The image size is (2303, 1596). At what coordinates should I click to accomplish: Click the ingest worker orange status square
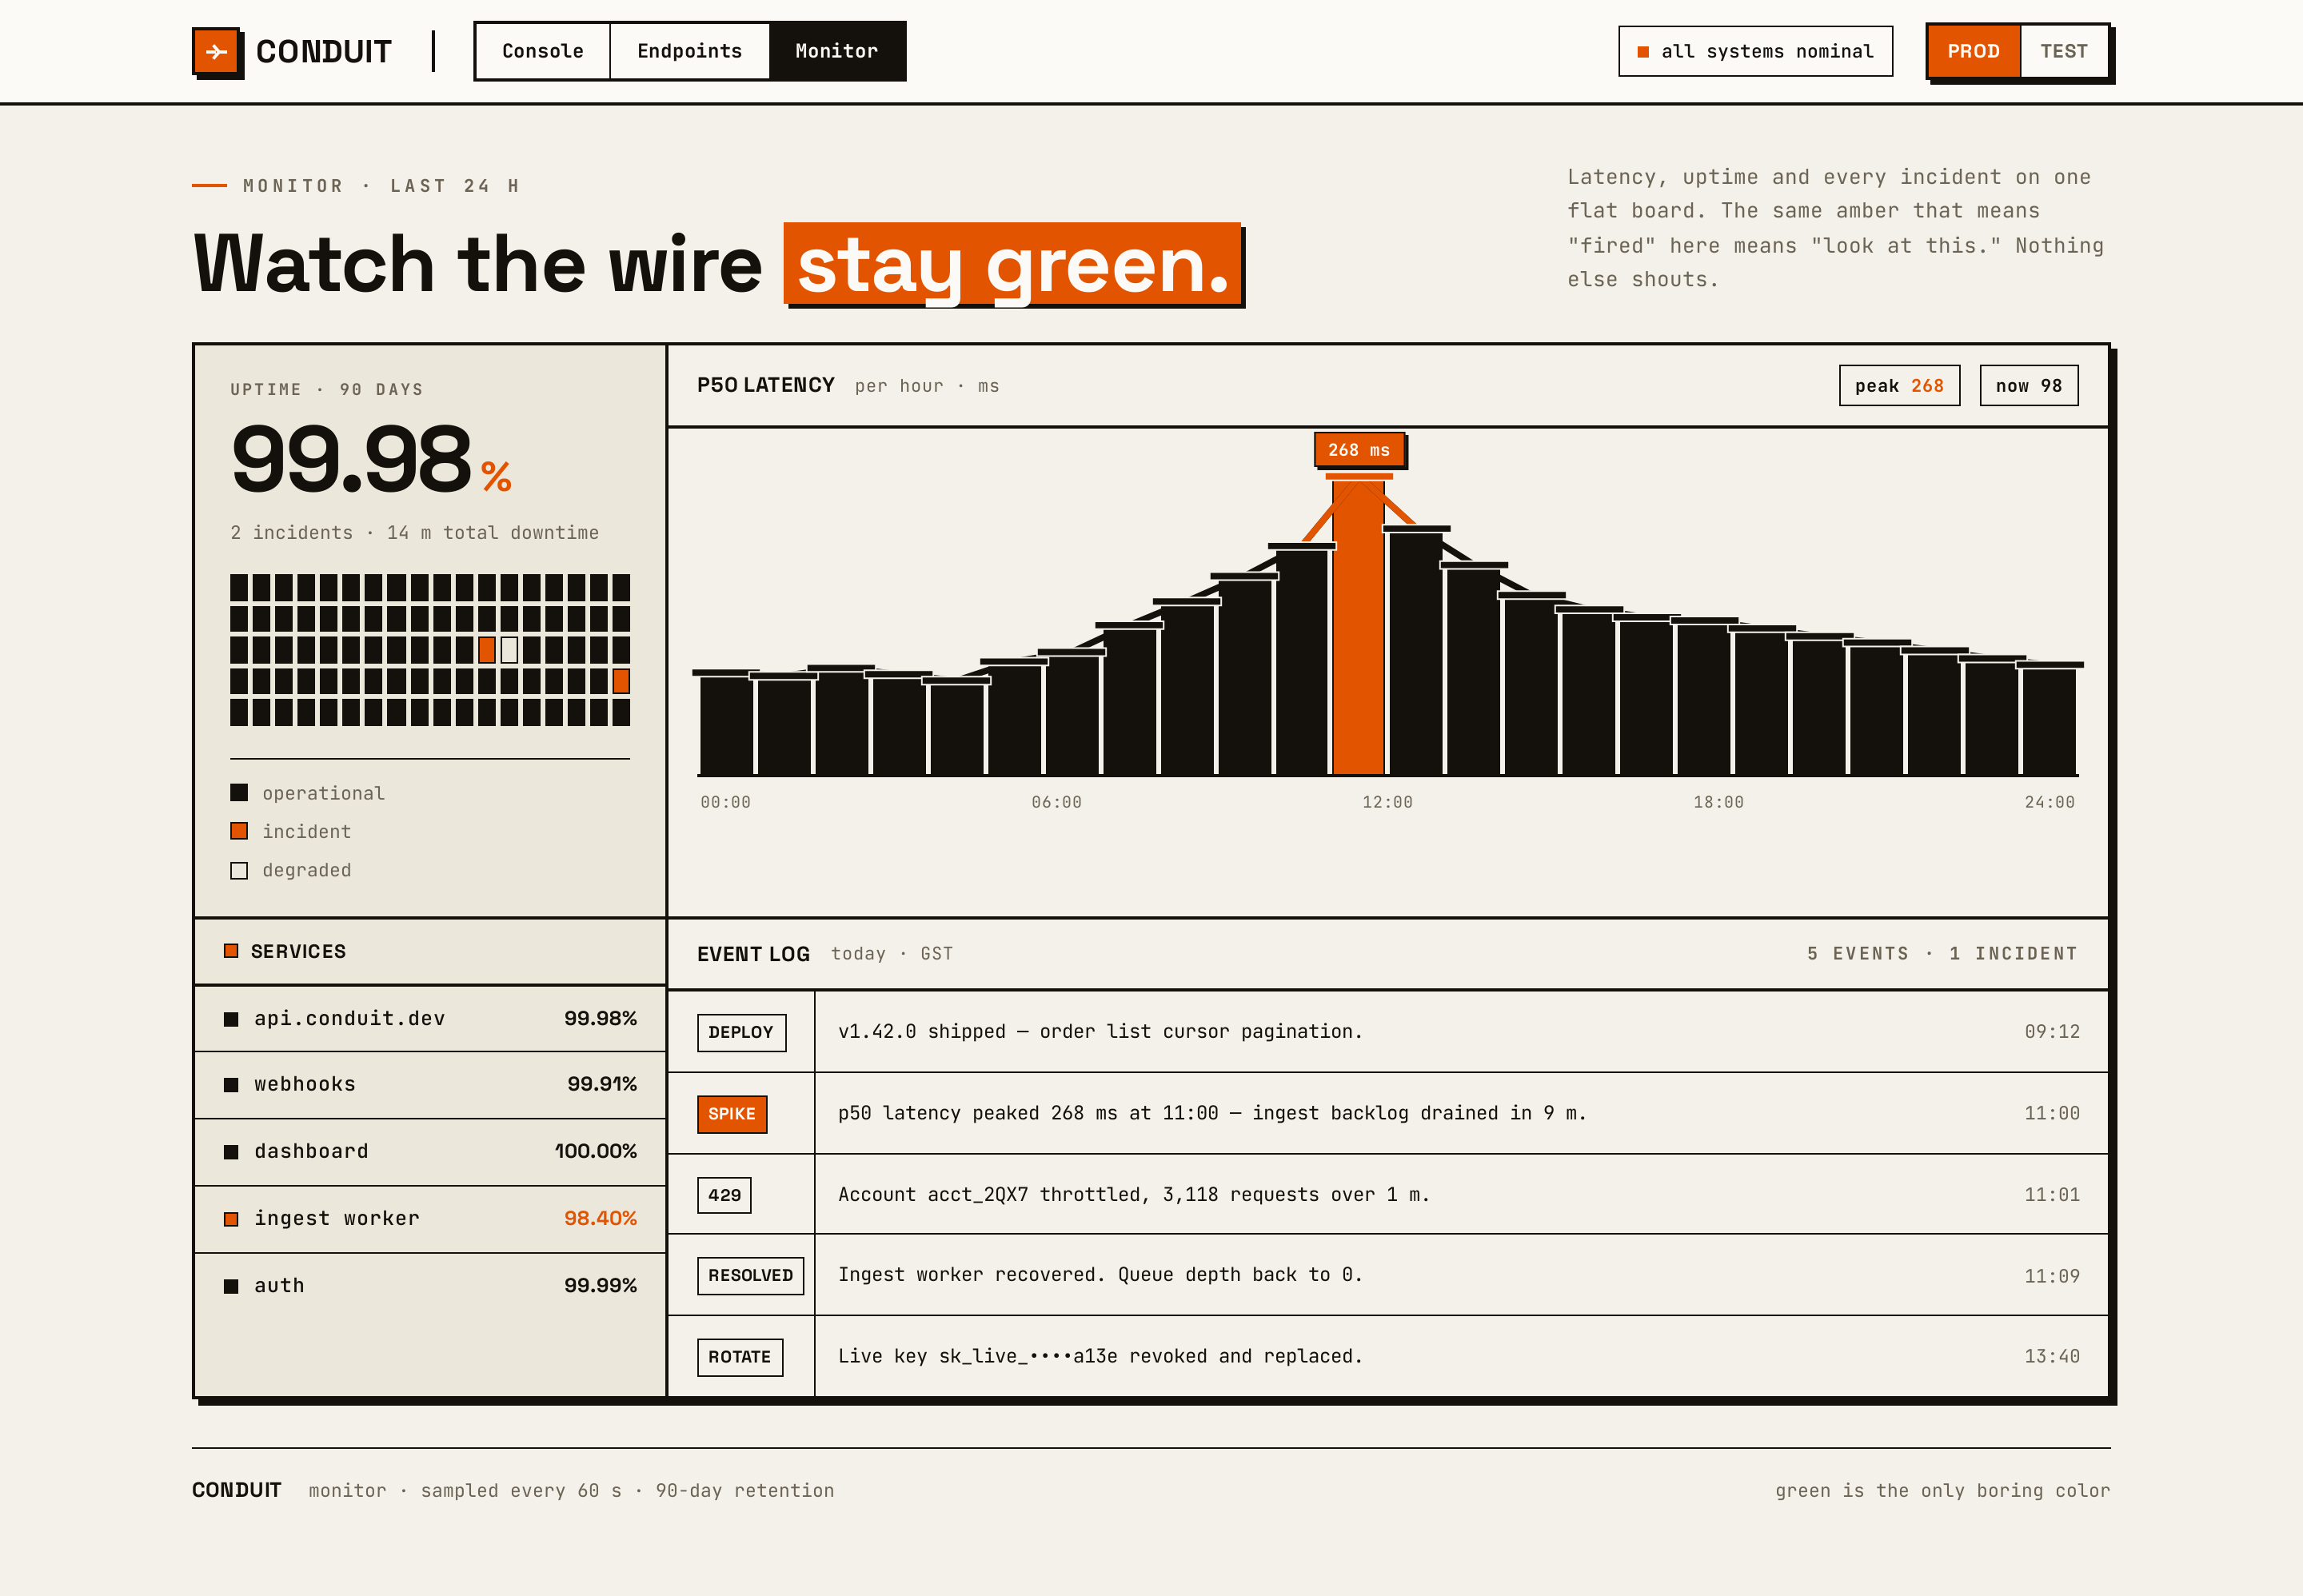click(x=231, y=1219)
